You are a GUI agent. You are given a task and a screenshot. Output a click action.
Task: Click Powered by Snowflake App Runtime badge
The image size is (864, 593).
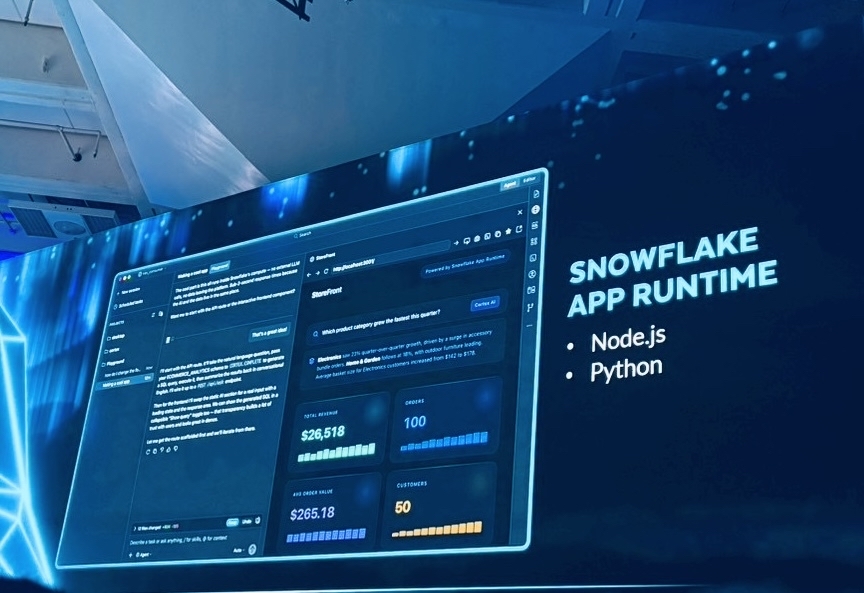point(465,264)
